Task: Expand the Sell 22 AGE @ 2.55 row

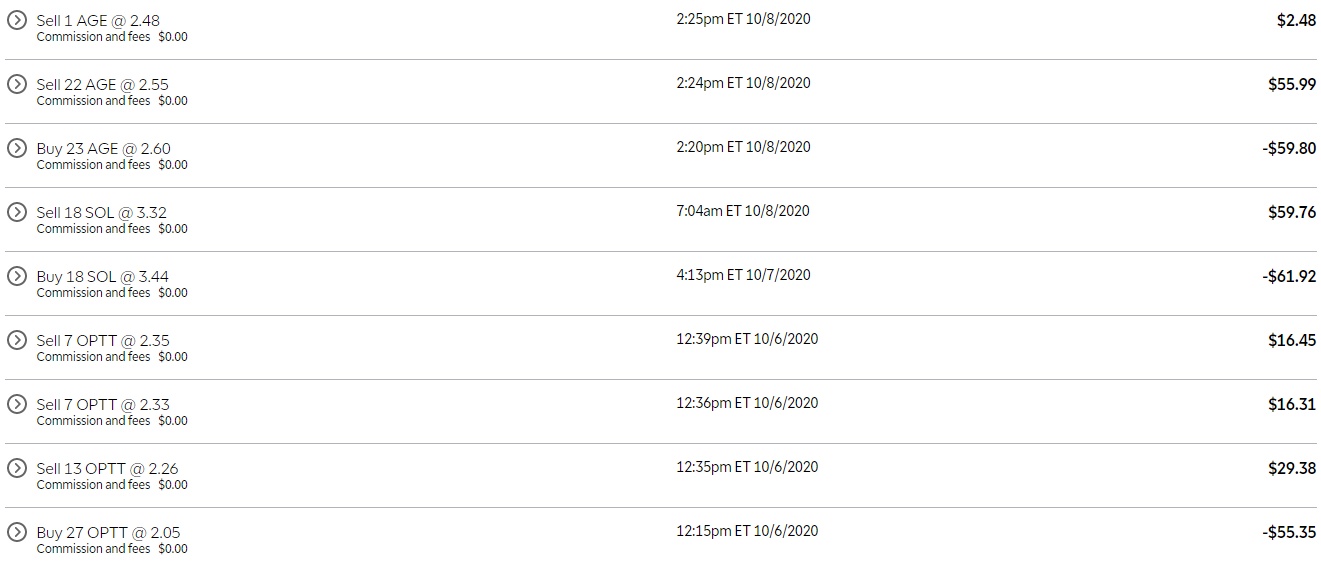Action: point(16,84)
